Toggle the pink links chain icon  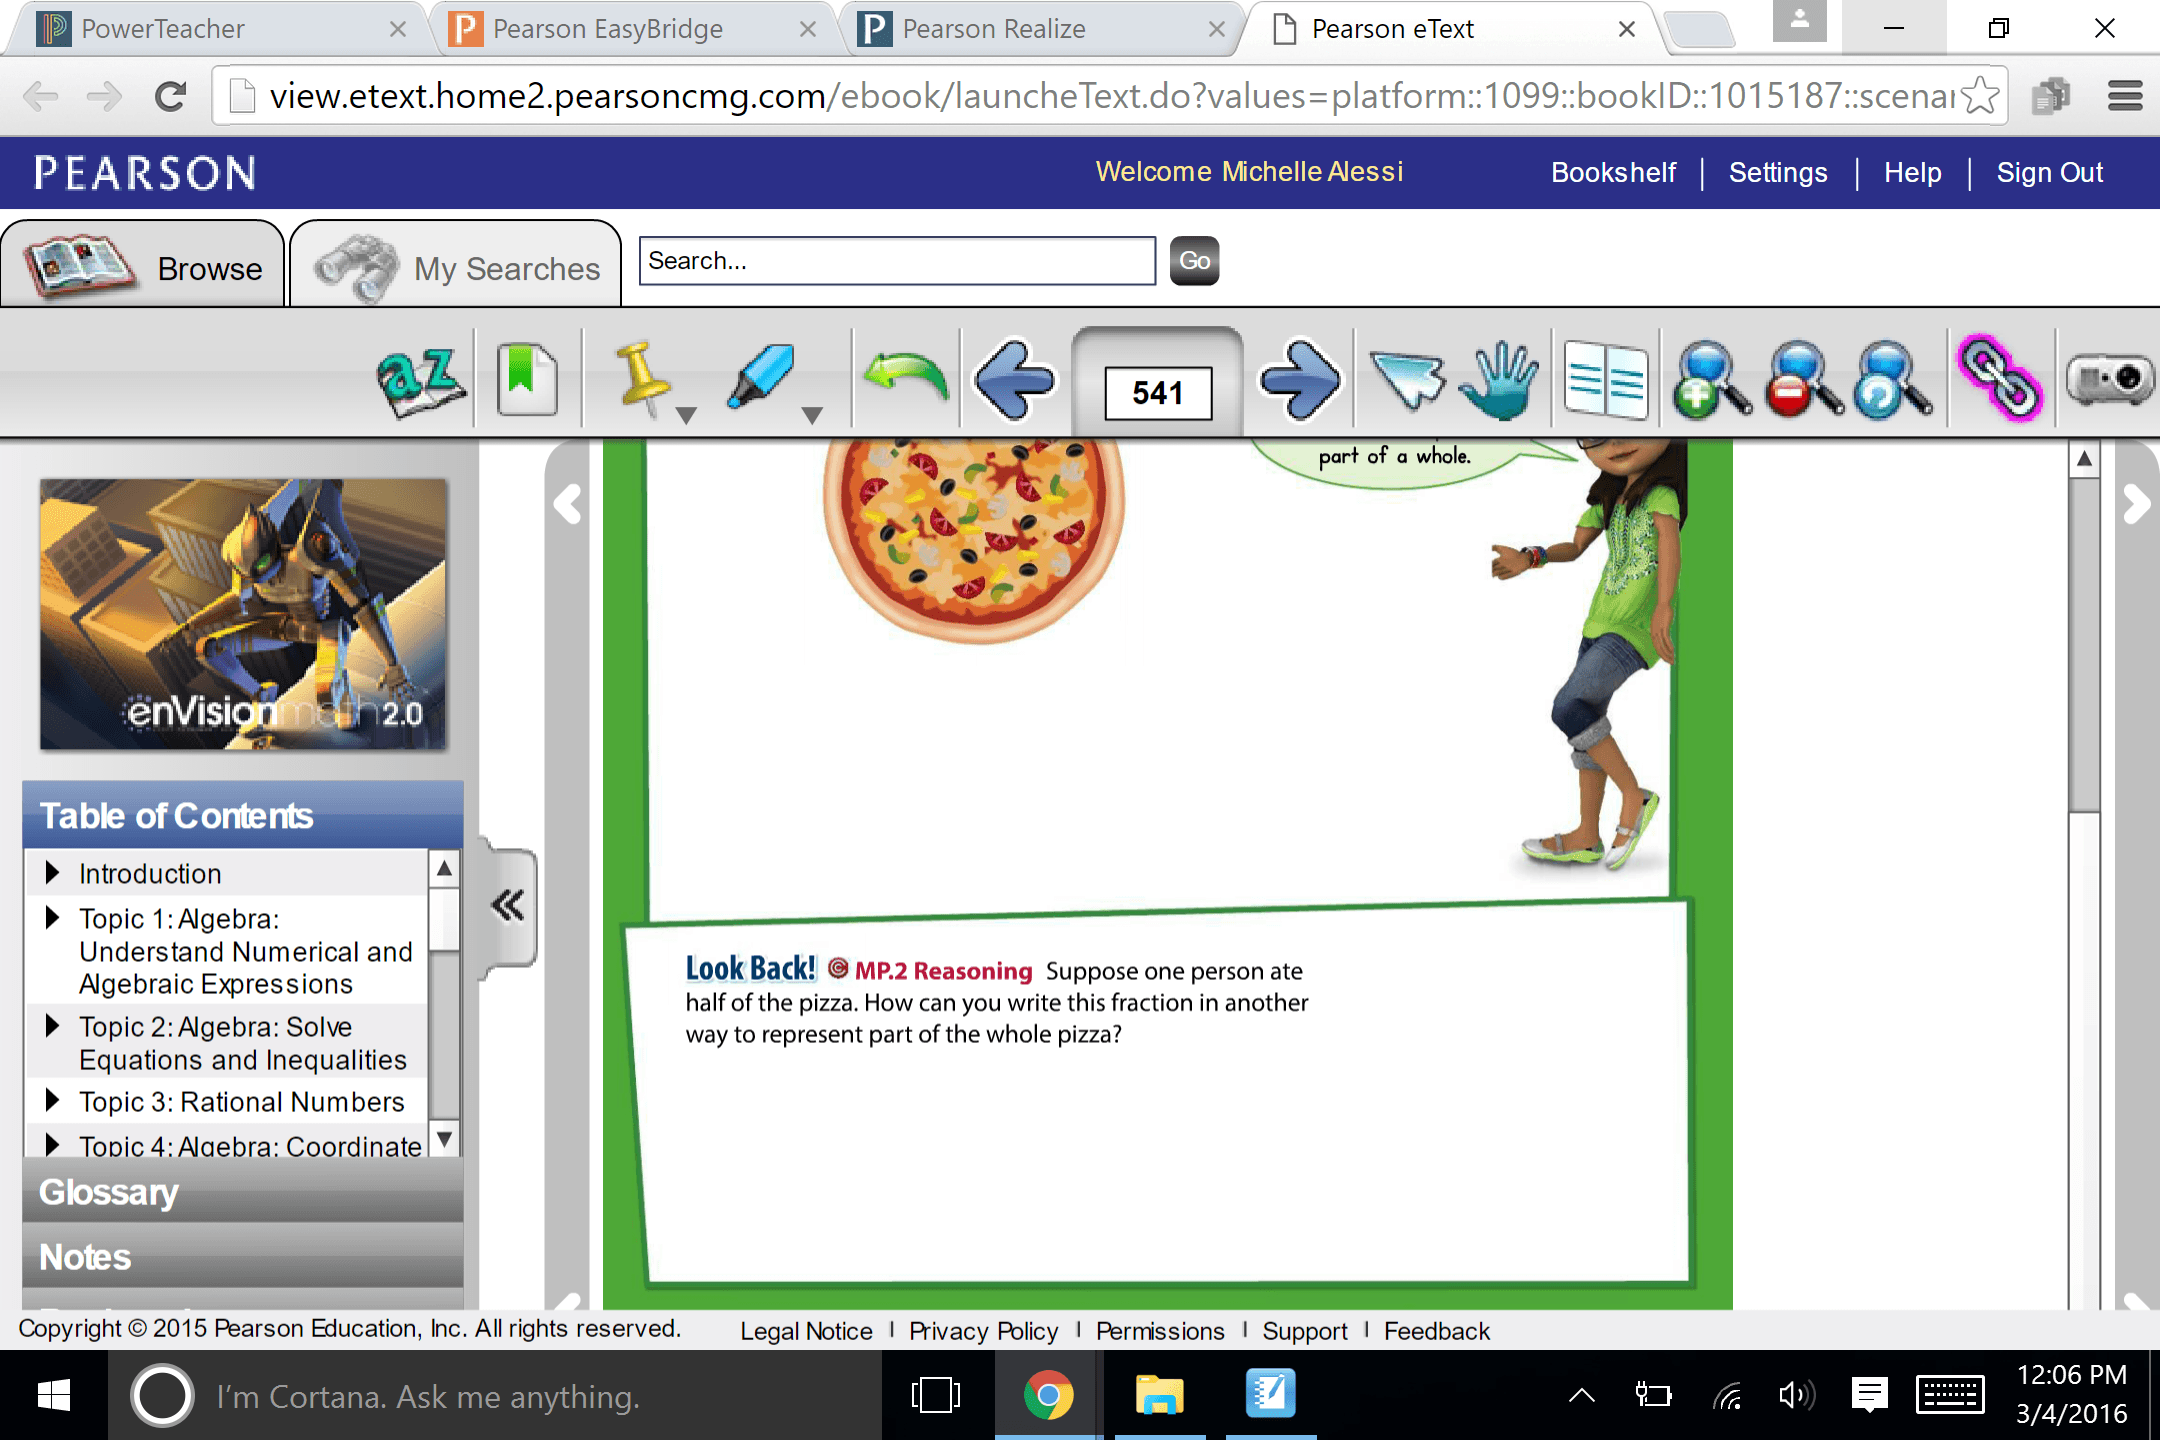point(1998,380)
